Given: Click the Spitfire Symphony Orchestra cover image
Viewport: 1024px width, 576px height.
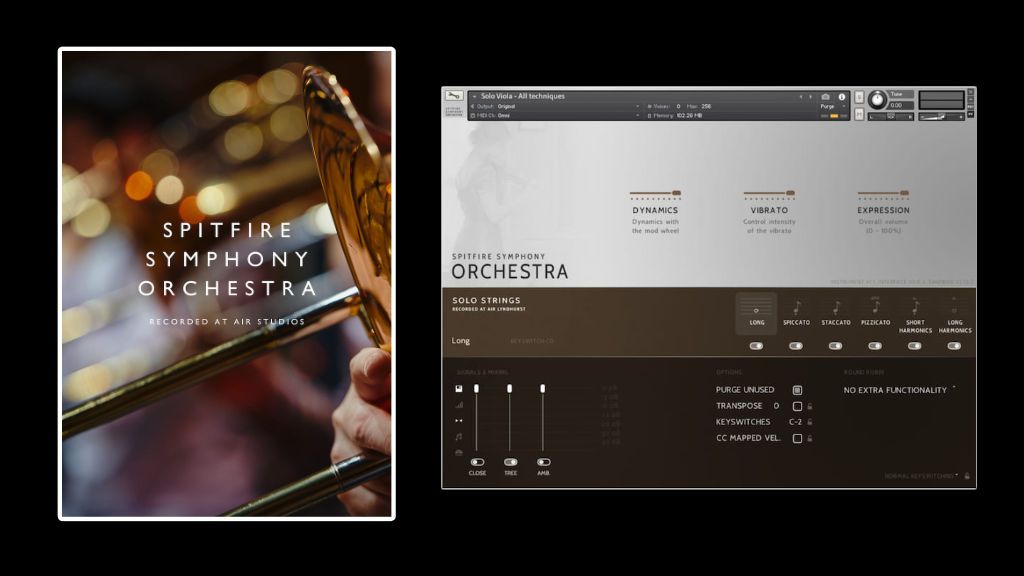Looking at the screenshot, I should tap(227, 284).
